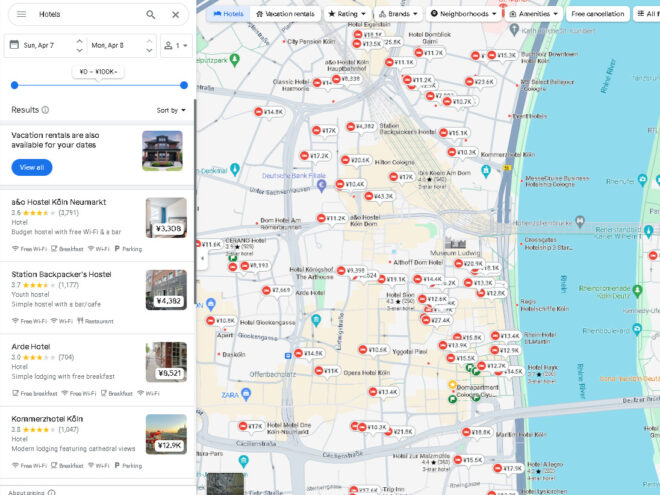Click the ¥14.8K hotel pin near top left
Viewport: 660px width, 495px height.
click(269, 112)
